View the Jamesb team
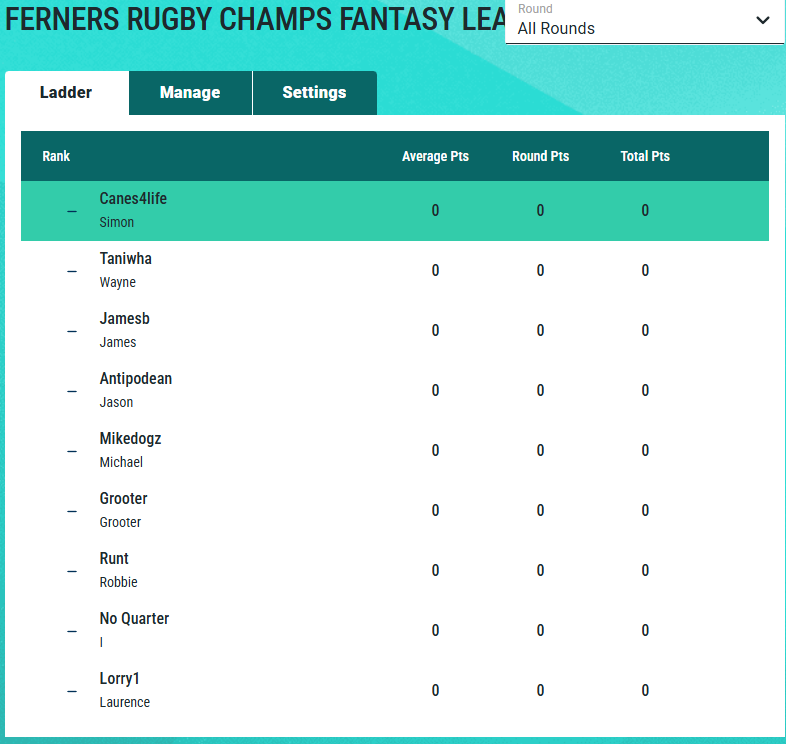The width and height of the screenshot is (786, 744). click(x=125, y=319)
